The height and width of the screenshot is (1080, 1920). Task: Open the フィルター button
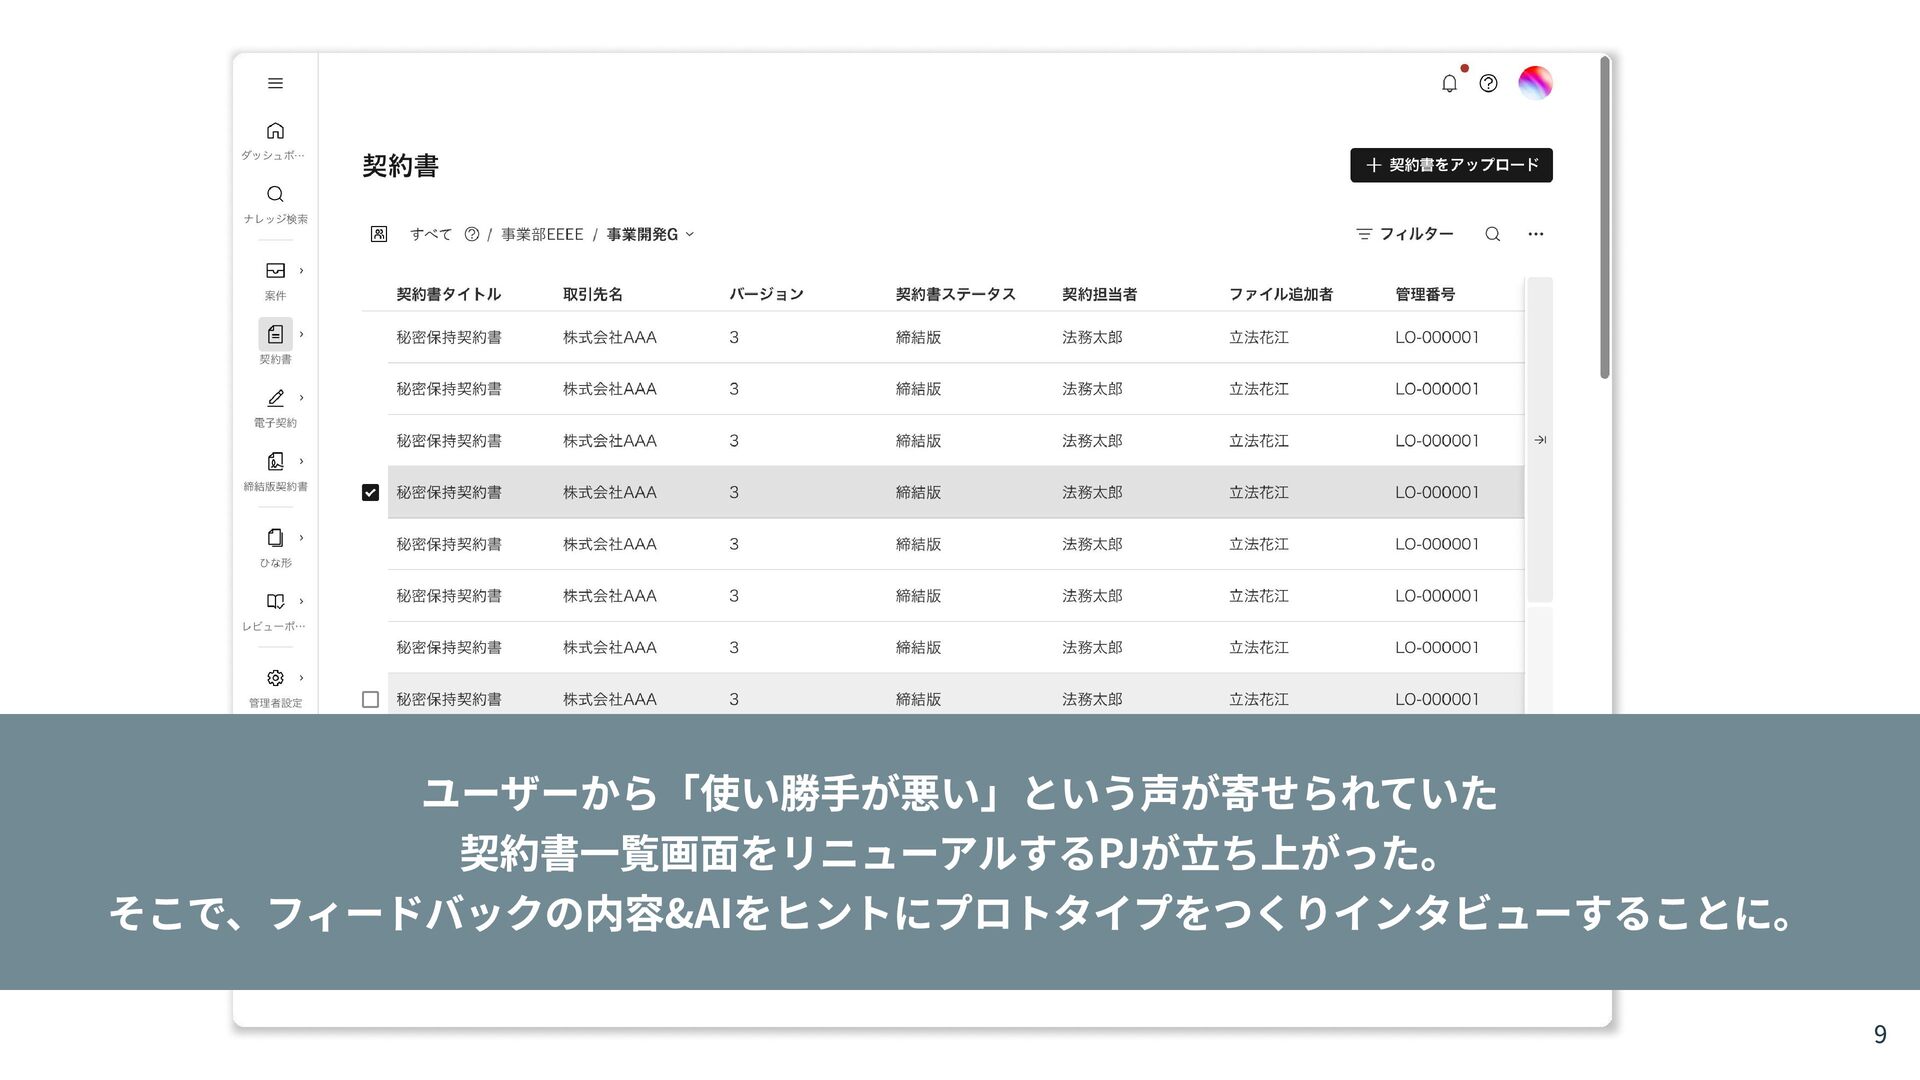1405,234
